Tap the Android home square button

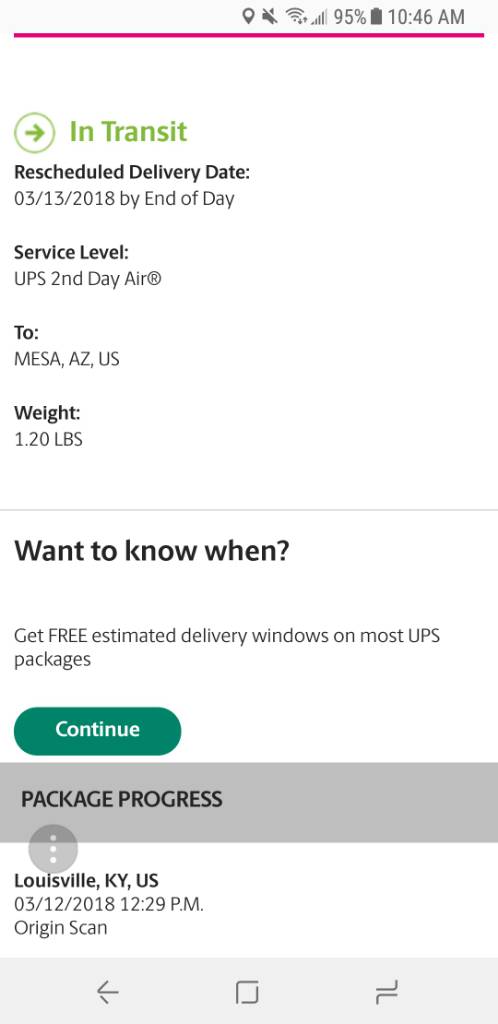[247, 992]
